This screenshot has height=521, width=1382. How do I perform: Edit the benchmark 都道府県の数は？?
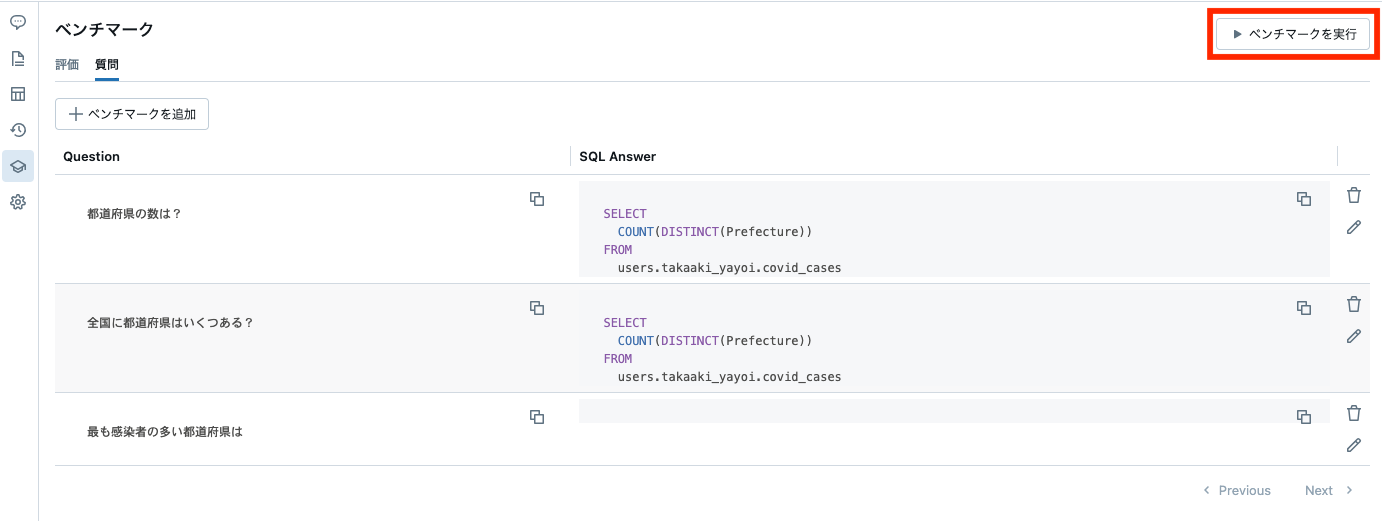[x=1354, y=227]
